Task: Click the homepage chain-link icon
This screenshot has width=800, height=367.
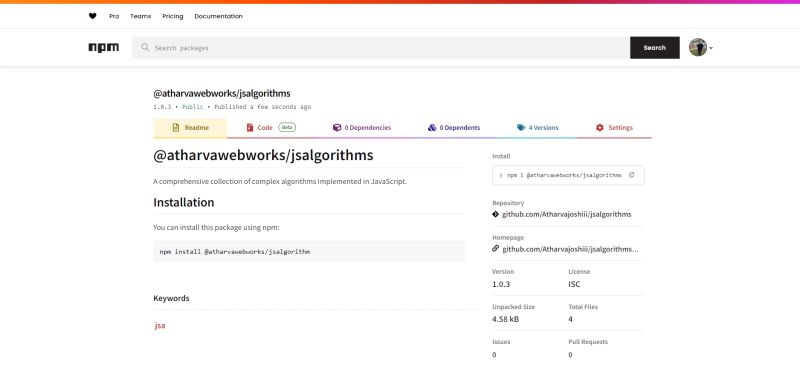Action: [495, 249]
